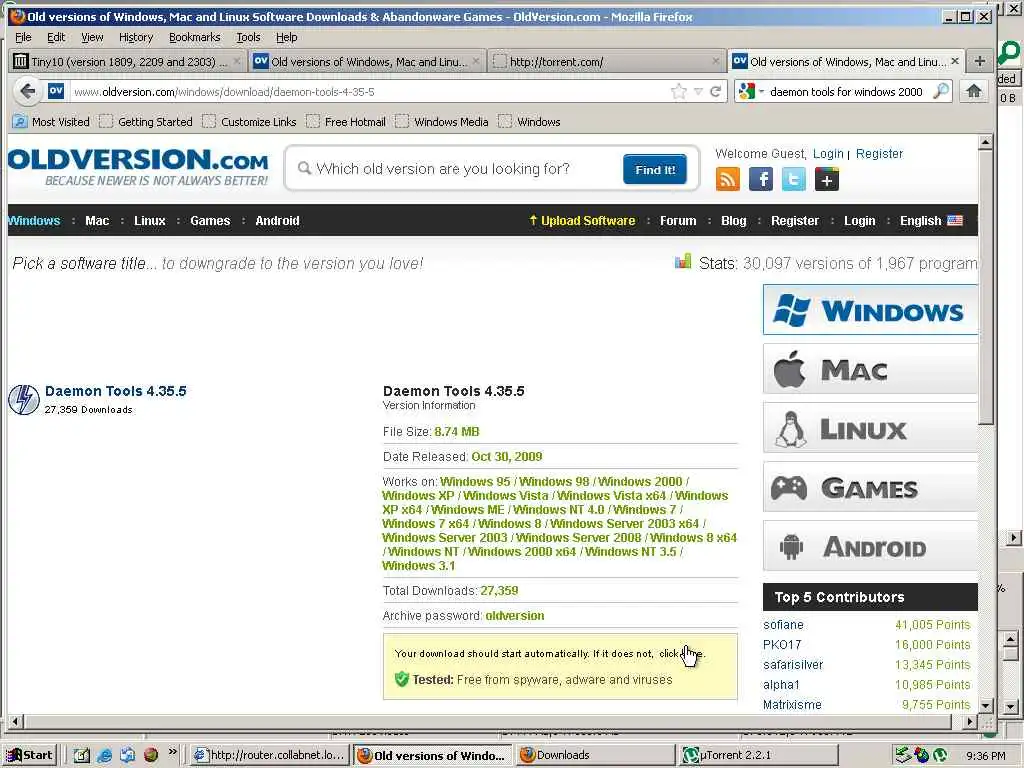Click contributor safarisilver
Screen dimensions: 1024x768
pos(793,665)
